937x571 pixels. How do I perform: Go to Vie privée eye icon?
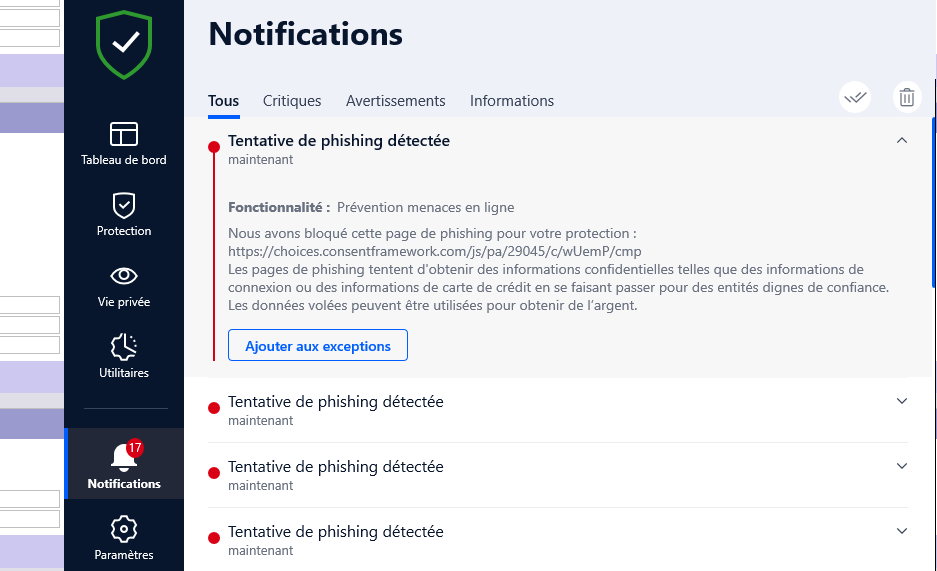[124, 286]
